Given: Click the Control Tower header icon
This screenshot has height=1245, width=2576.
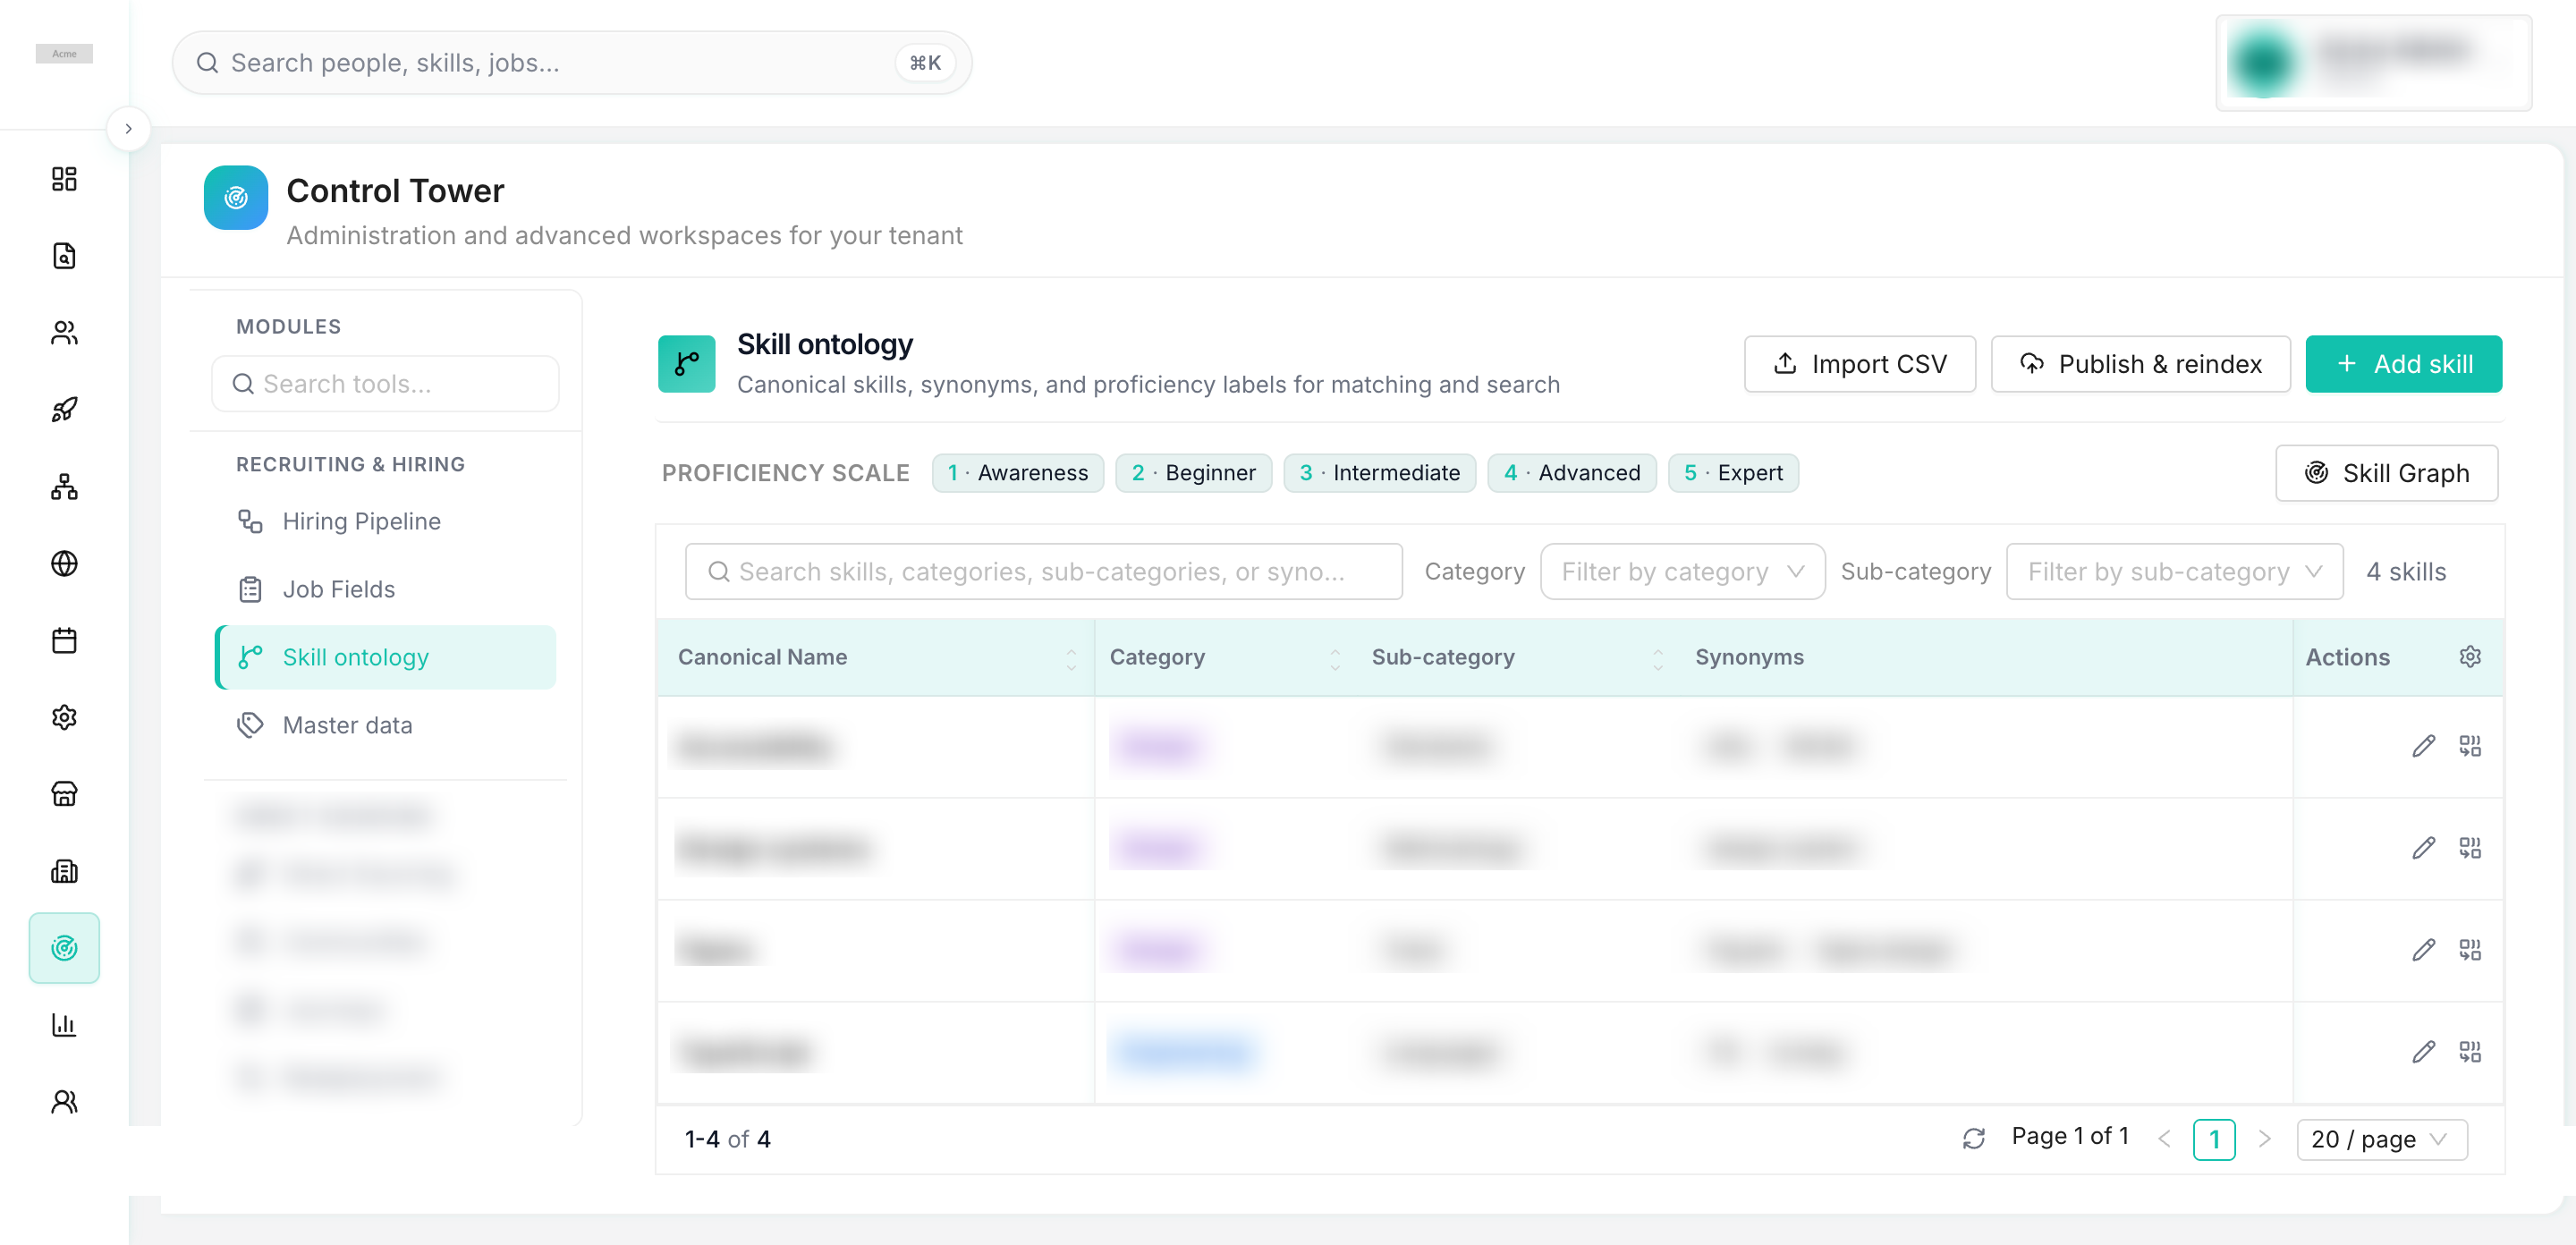Looking at the screenshot, I should 236,198.
